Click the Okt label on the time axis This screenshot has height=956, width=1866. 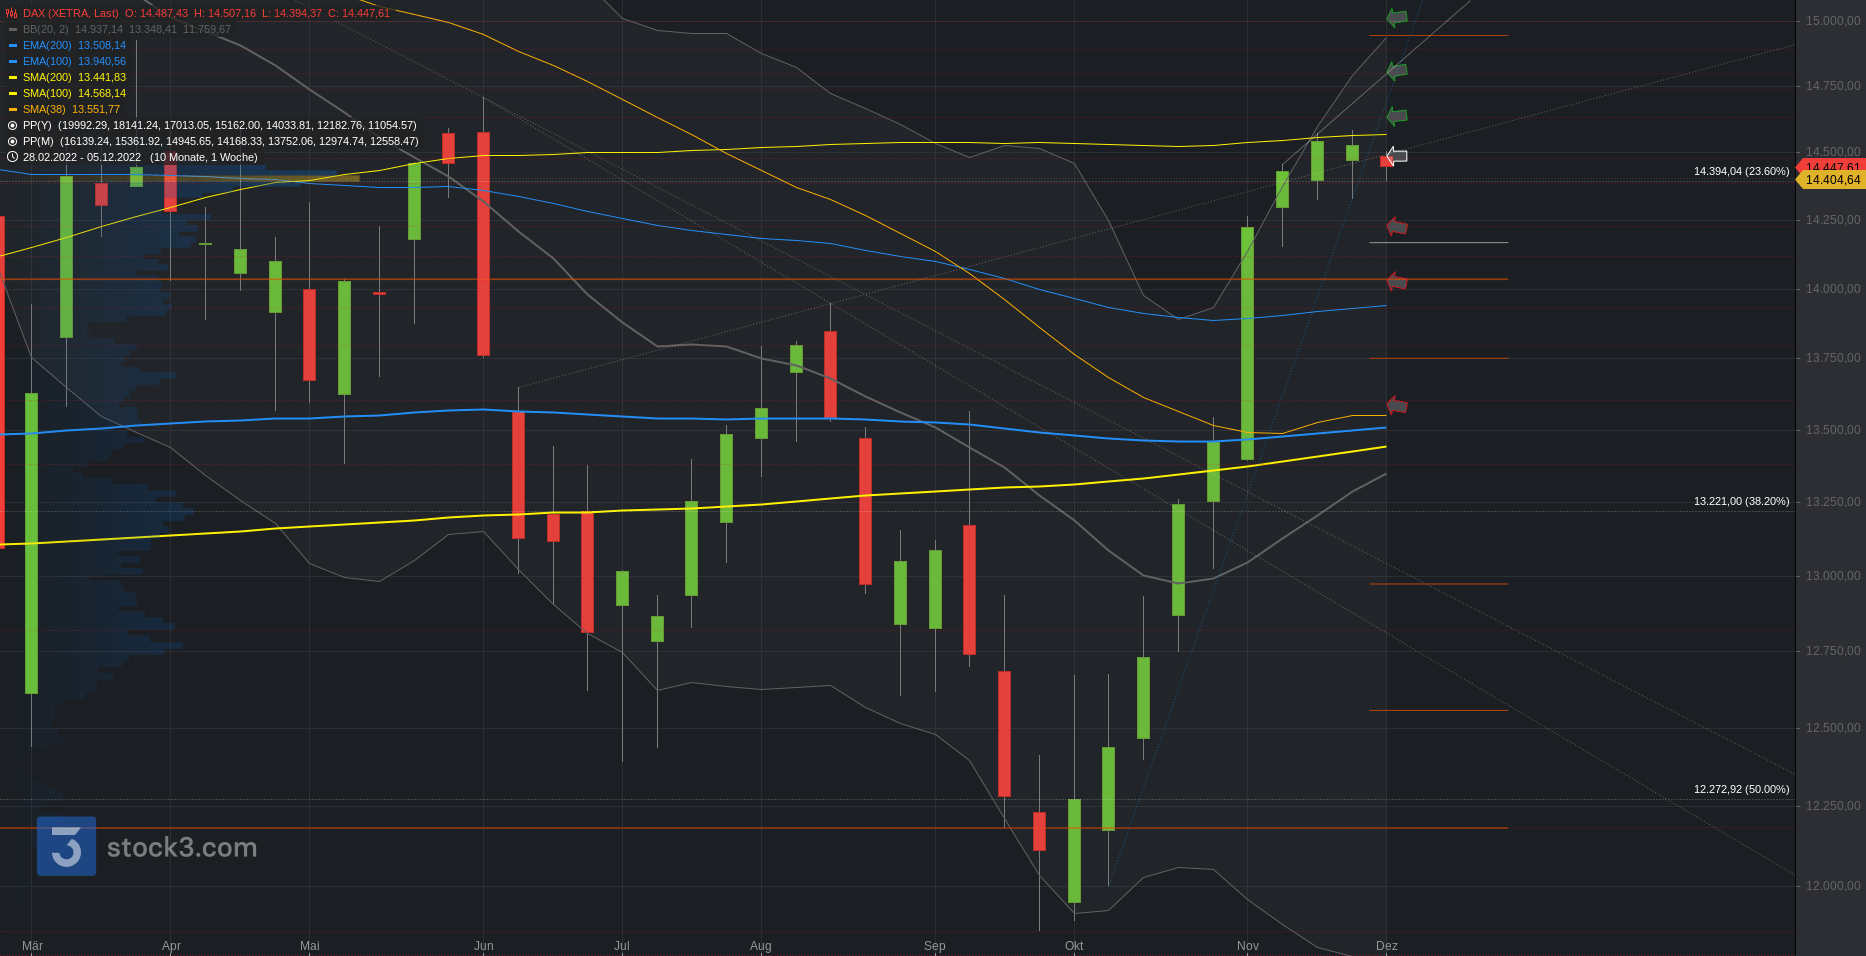click(x=1074, y=945)
